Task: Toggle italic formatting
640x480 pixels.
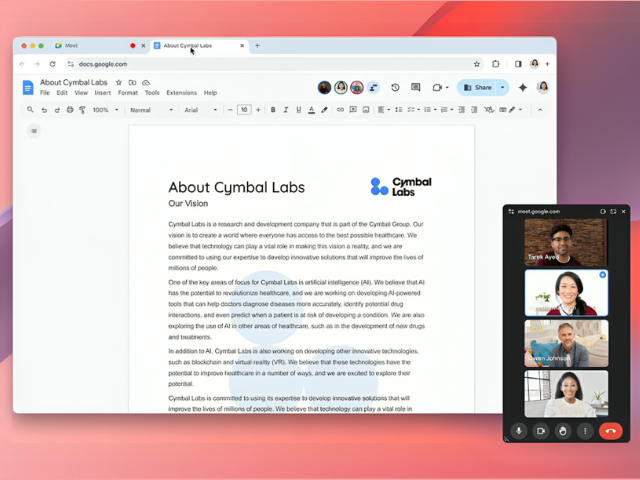Action: click(286, 110)
